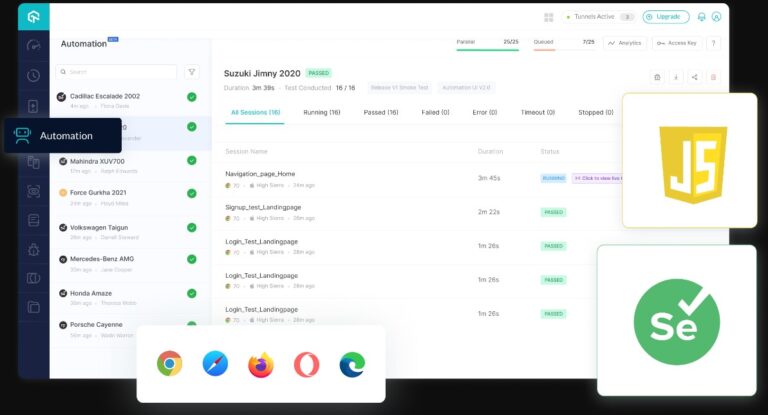The width and height of the screenshot is (768, 415).
Task: Open the dashboard speedometer icon in sidebar
Action: [x=34, y=46]
